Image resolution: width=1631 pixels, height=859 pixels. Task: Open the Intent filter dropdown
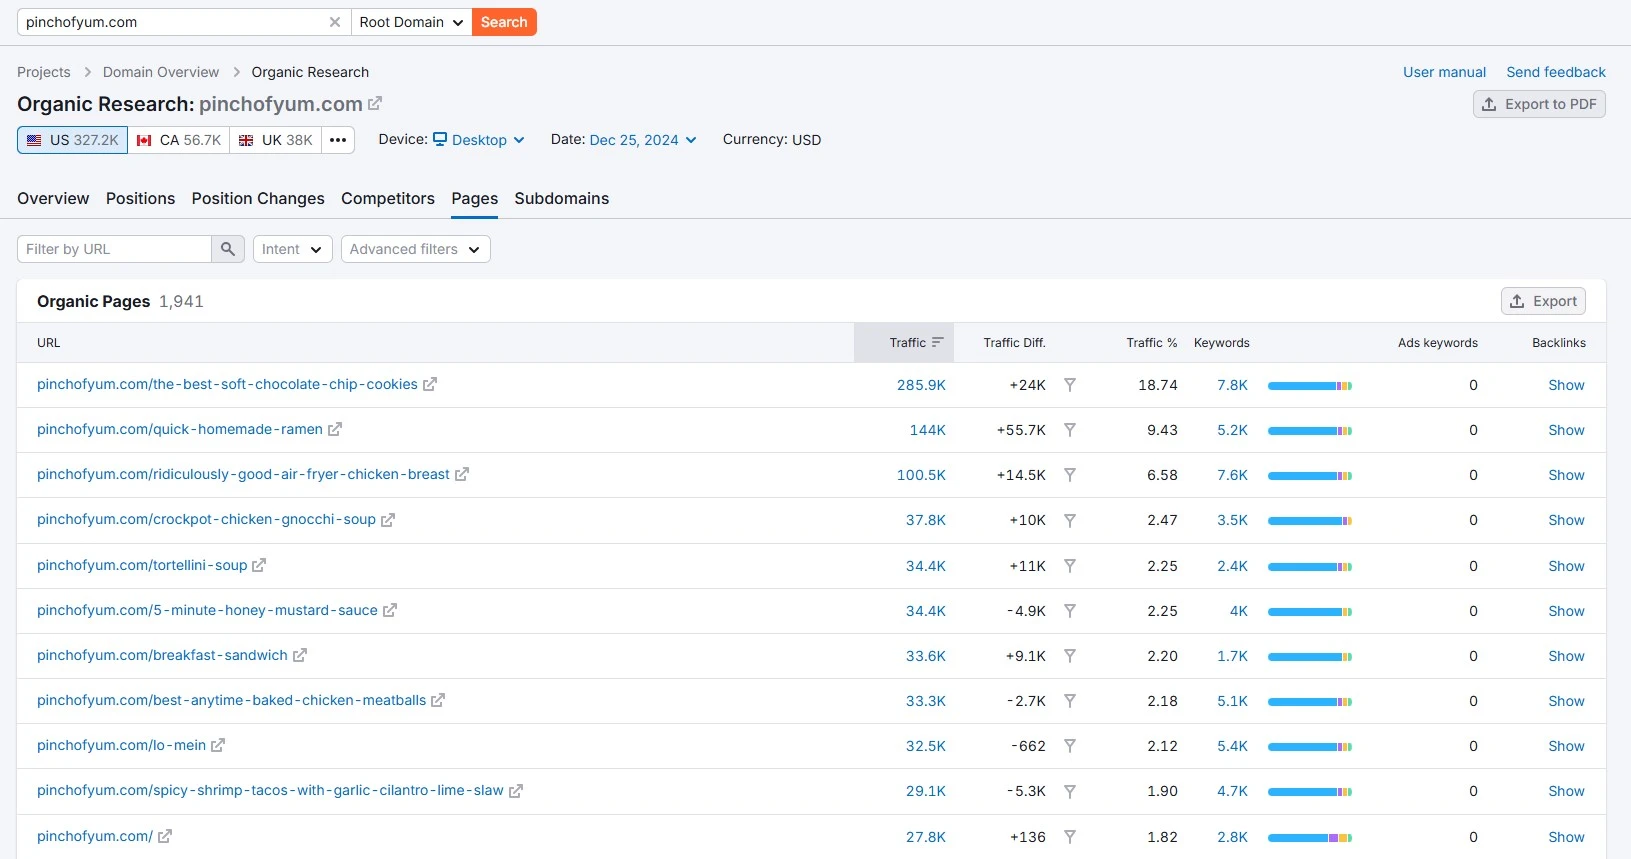point(291,249)
